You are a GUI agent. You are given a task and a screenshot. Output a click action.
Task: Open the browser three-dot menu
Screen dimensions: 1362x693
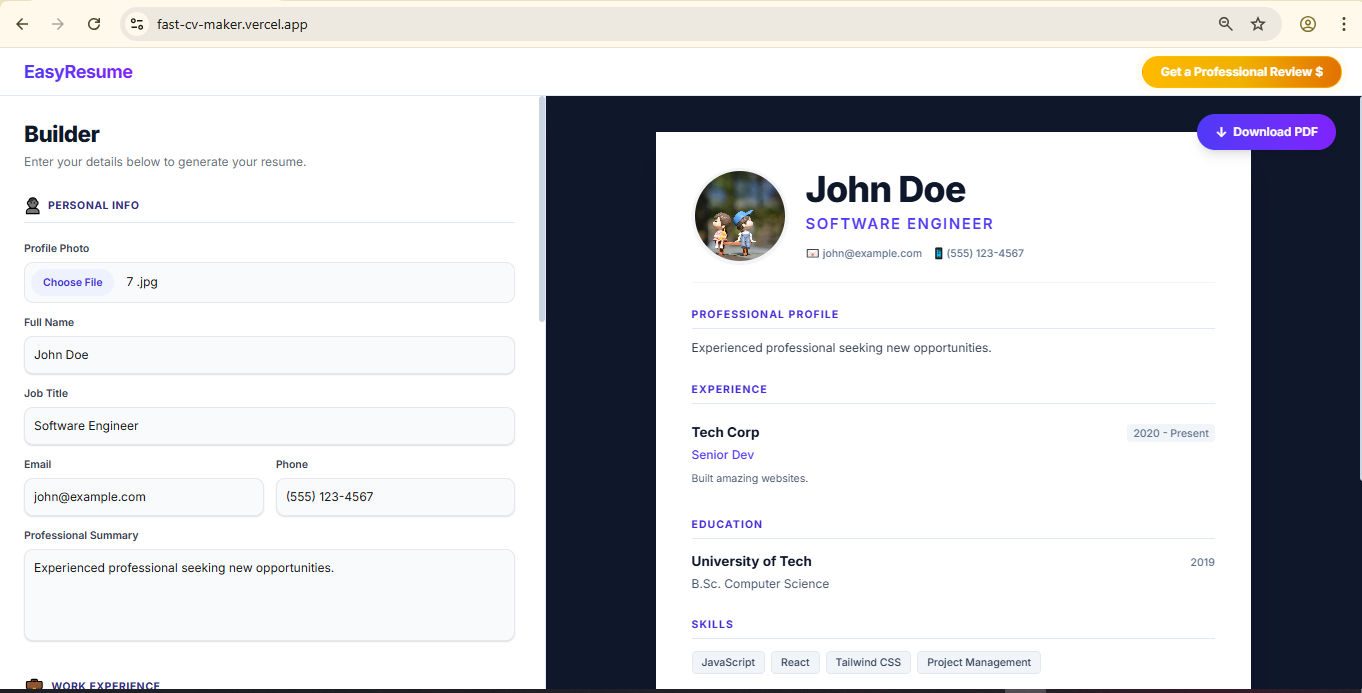click(x=1343, y=23)
